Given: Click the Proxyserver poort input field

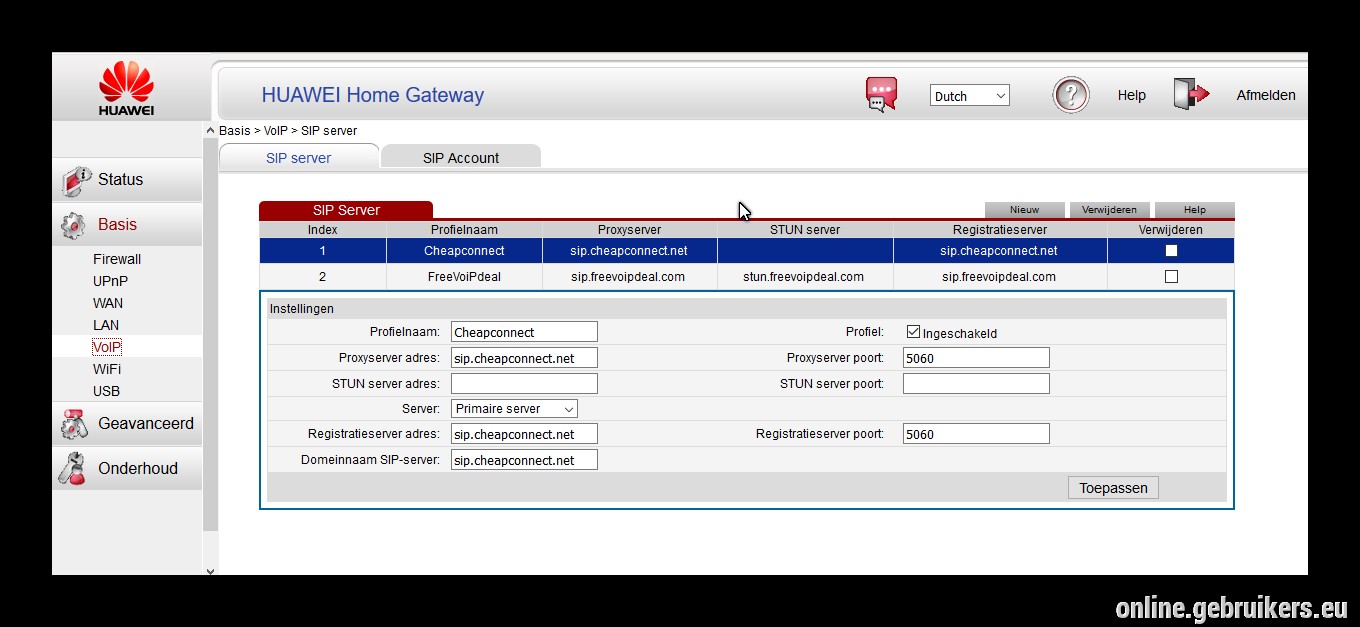Looking at the screenshot, I should [x=976, y=358].
